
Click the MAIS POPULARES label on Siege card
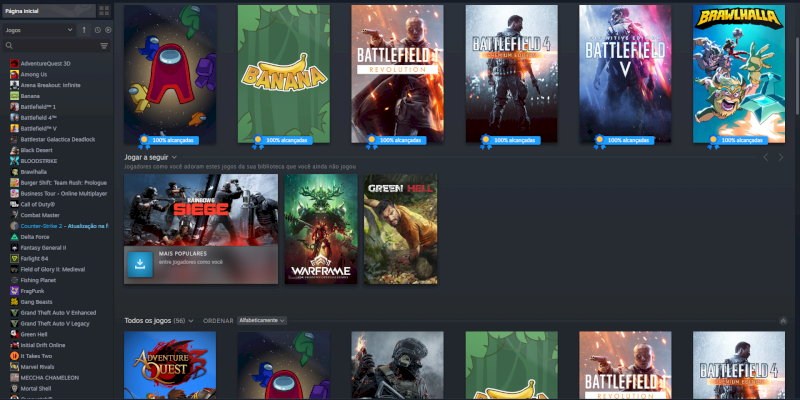click(183, 254)
